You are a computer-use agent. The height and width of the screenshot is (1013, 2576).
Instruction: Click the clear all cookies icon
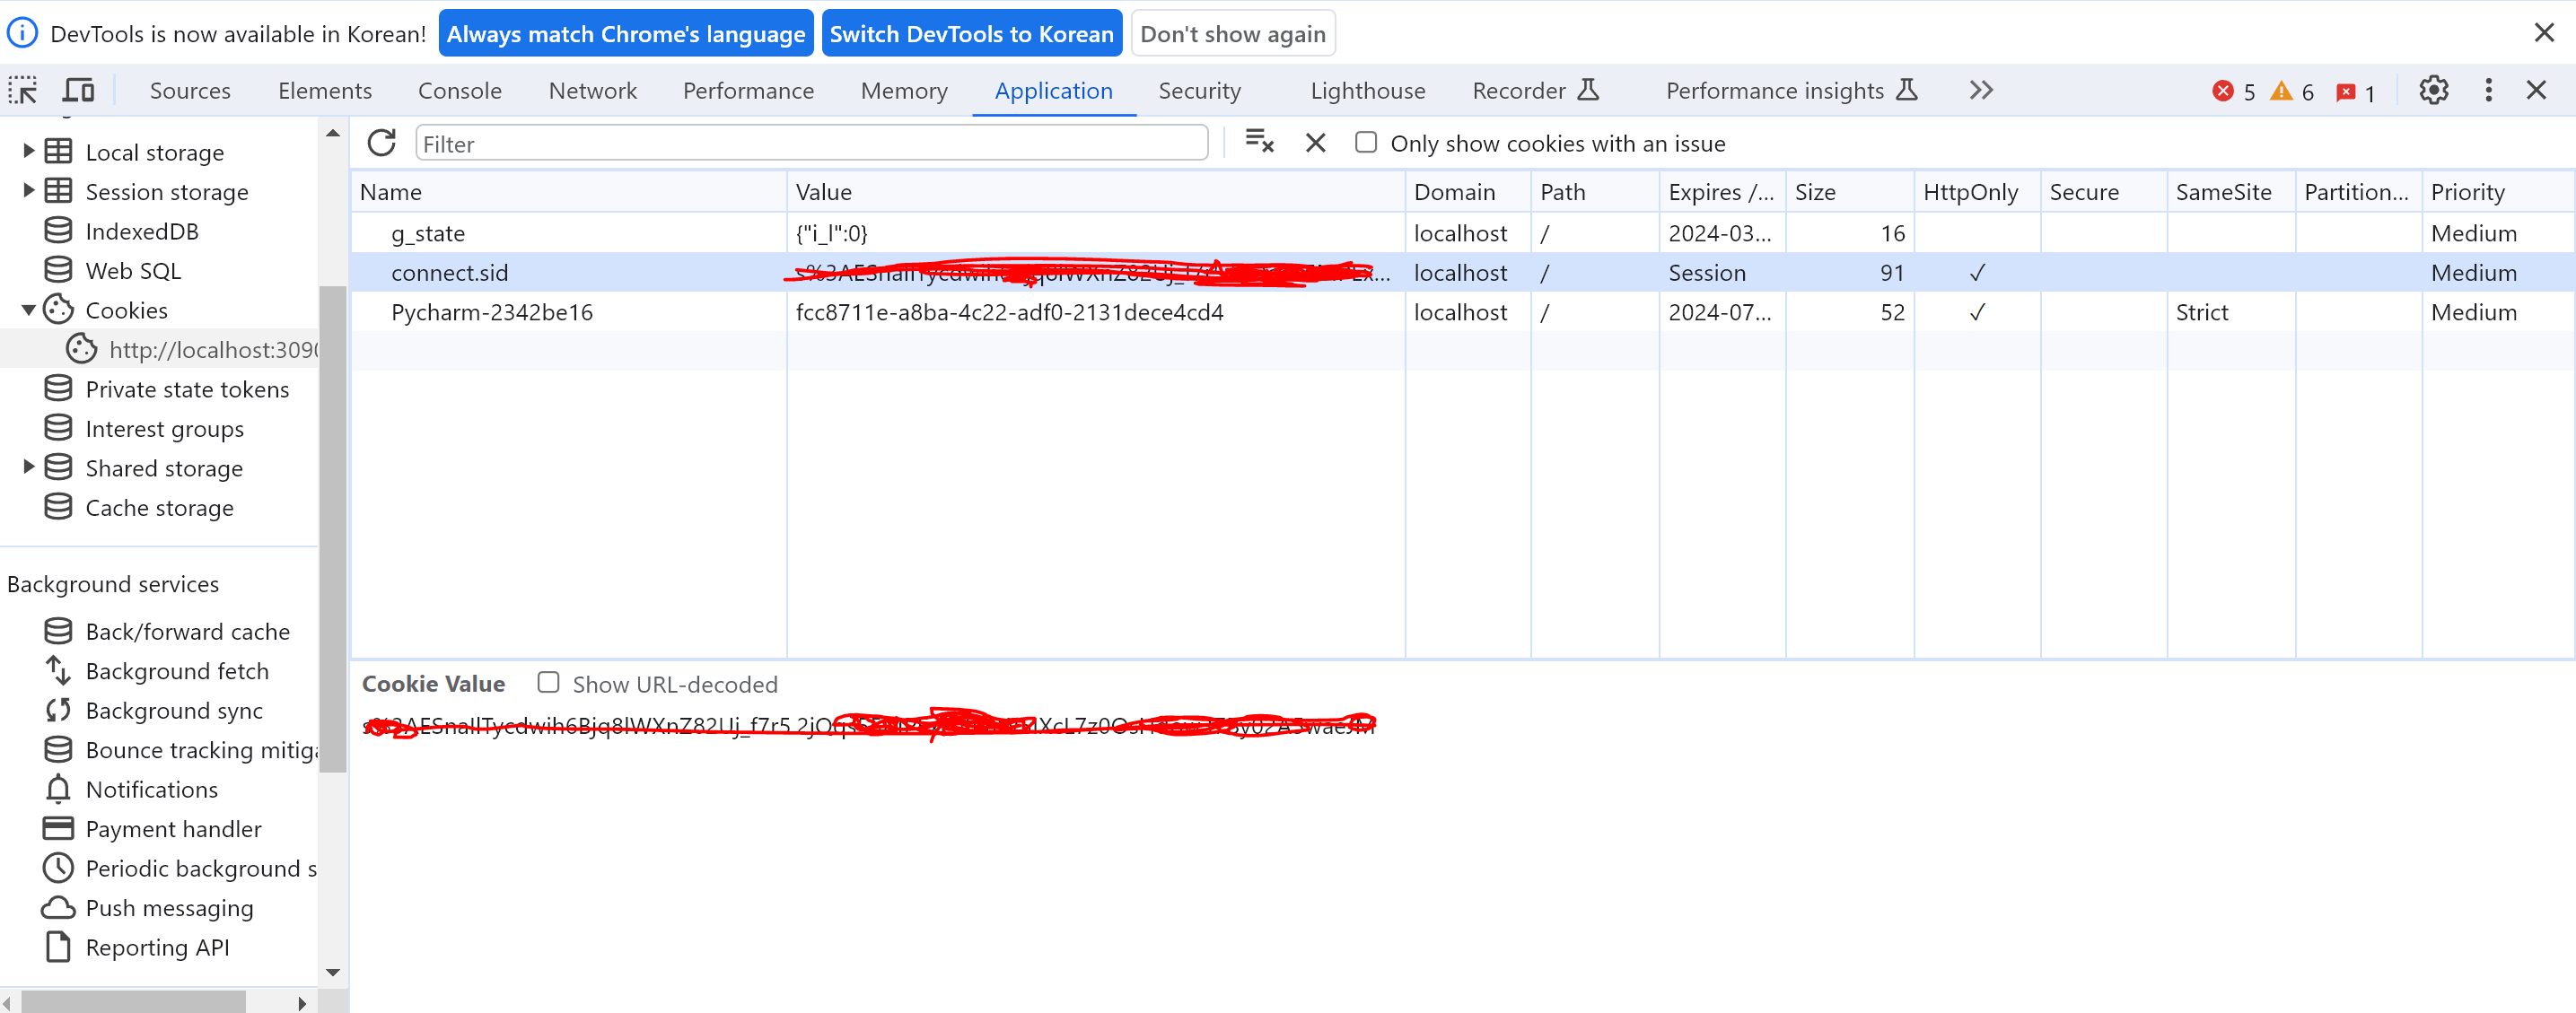coord(1259,142)
